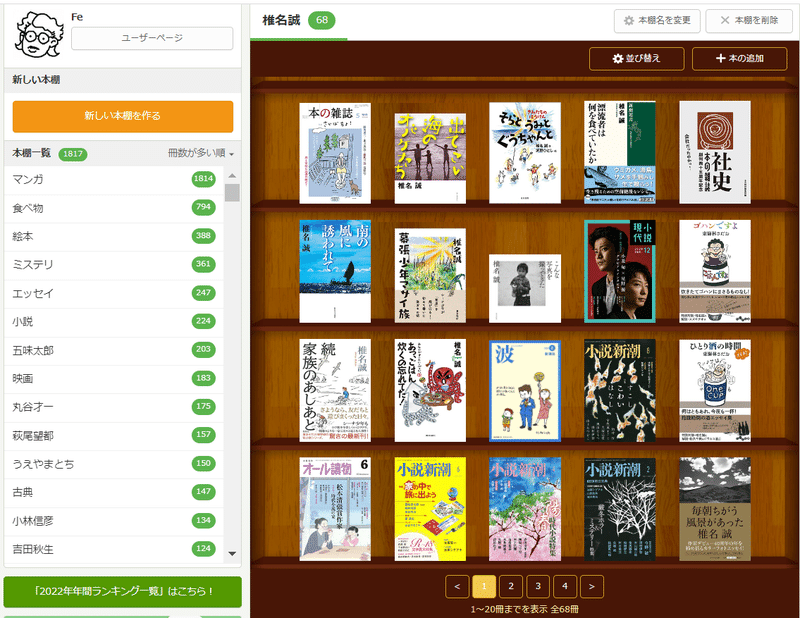
Task: Select the 五味太郎 bookshelf row
Action: (114, 350)
